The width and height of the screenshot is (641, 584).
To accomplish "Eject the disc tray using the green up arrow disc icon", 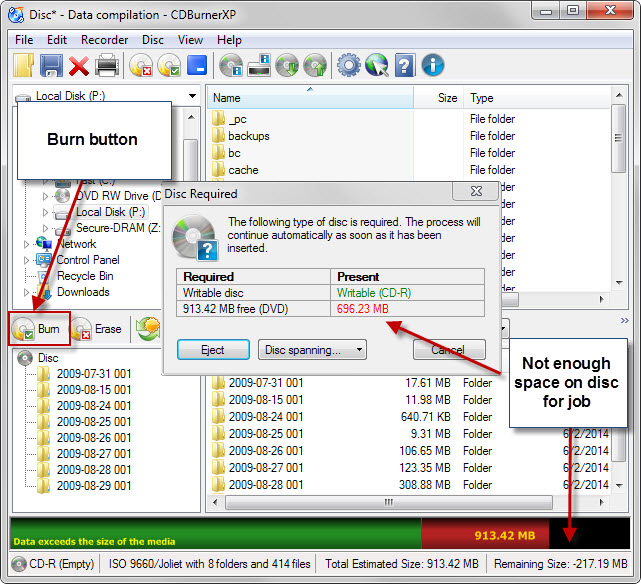I will (x=315, y=65).
